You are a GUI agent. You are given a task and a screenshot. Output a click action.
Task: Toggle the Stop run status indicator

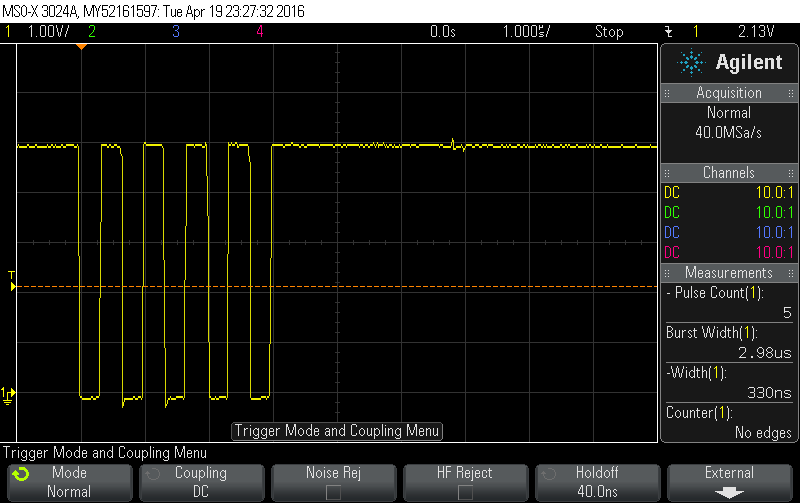point(609,32)
